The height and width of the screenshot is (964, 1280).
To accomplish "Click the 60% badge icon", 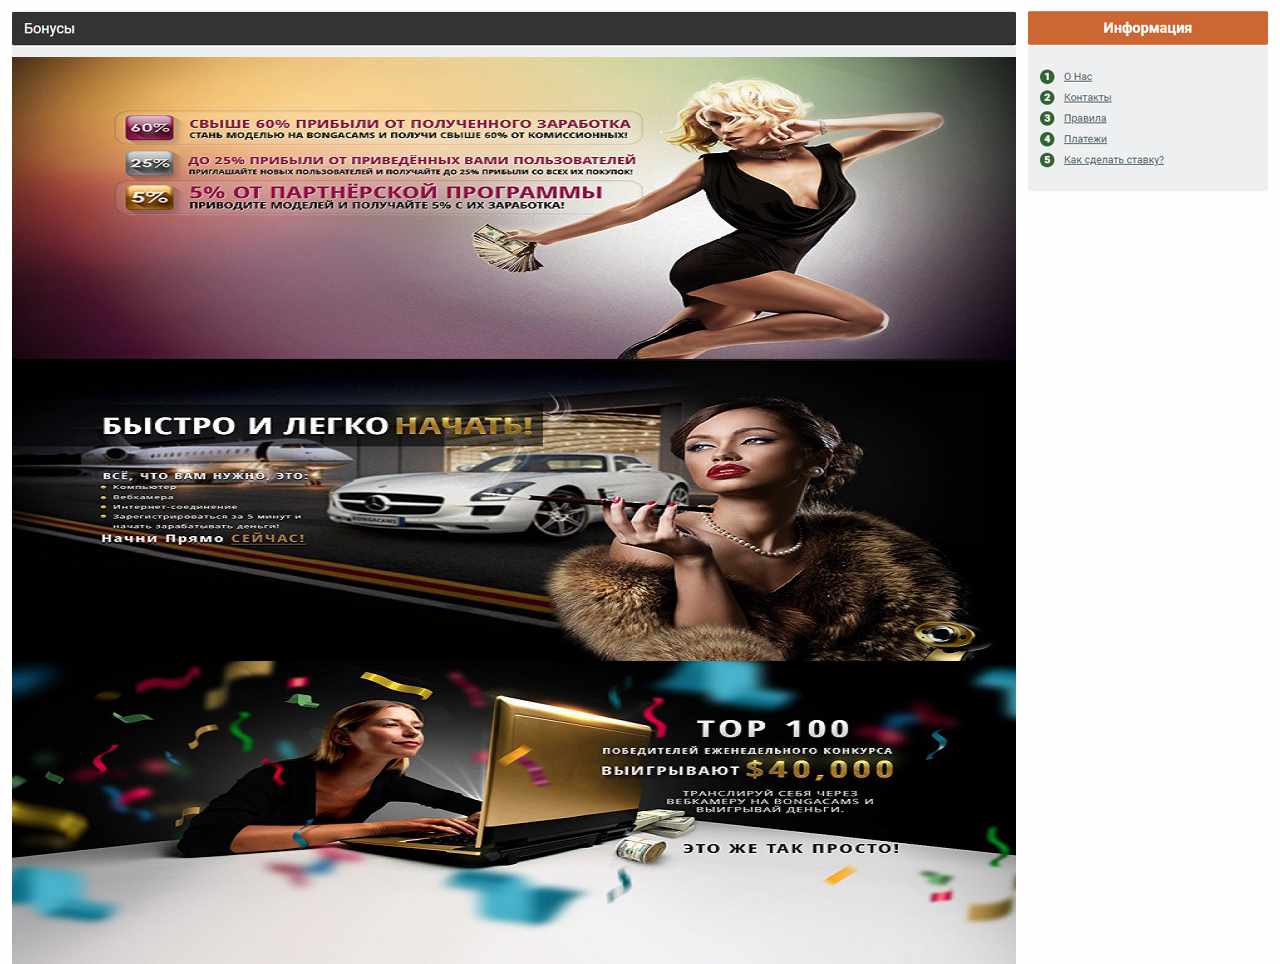I will tap(150, 127).
